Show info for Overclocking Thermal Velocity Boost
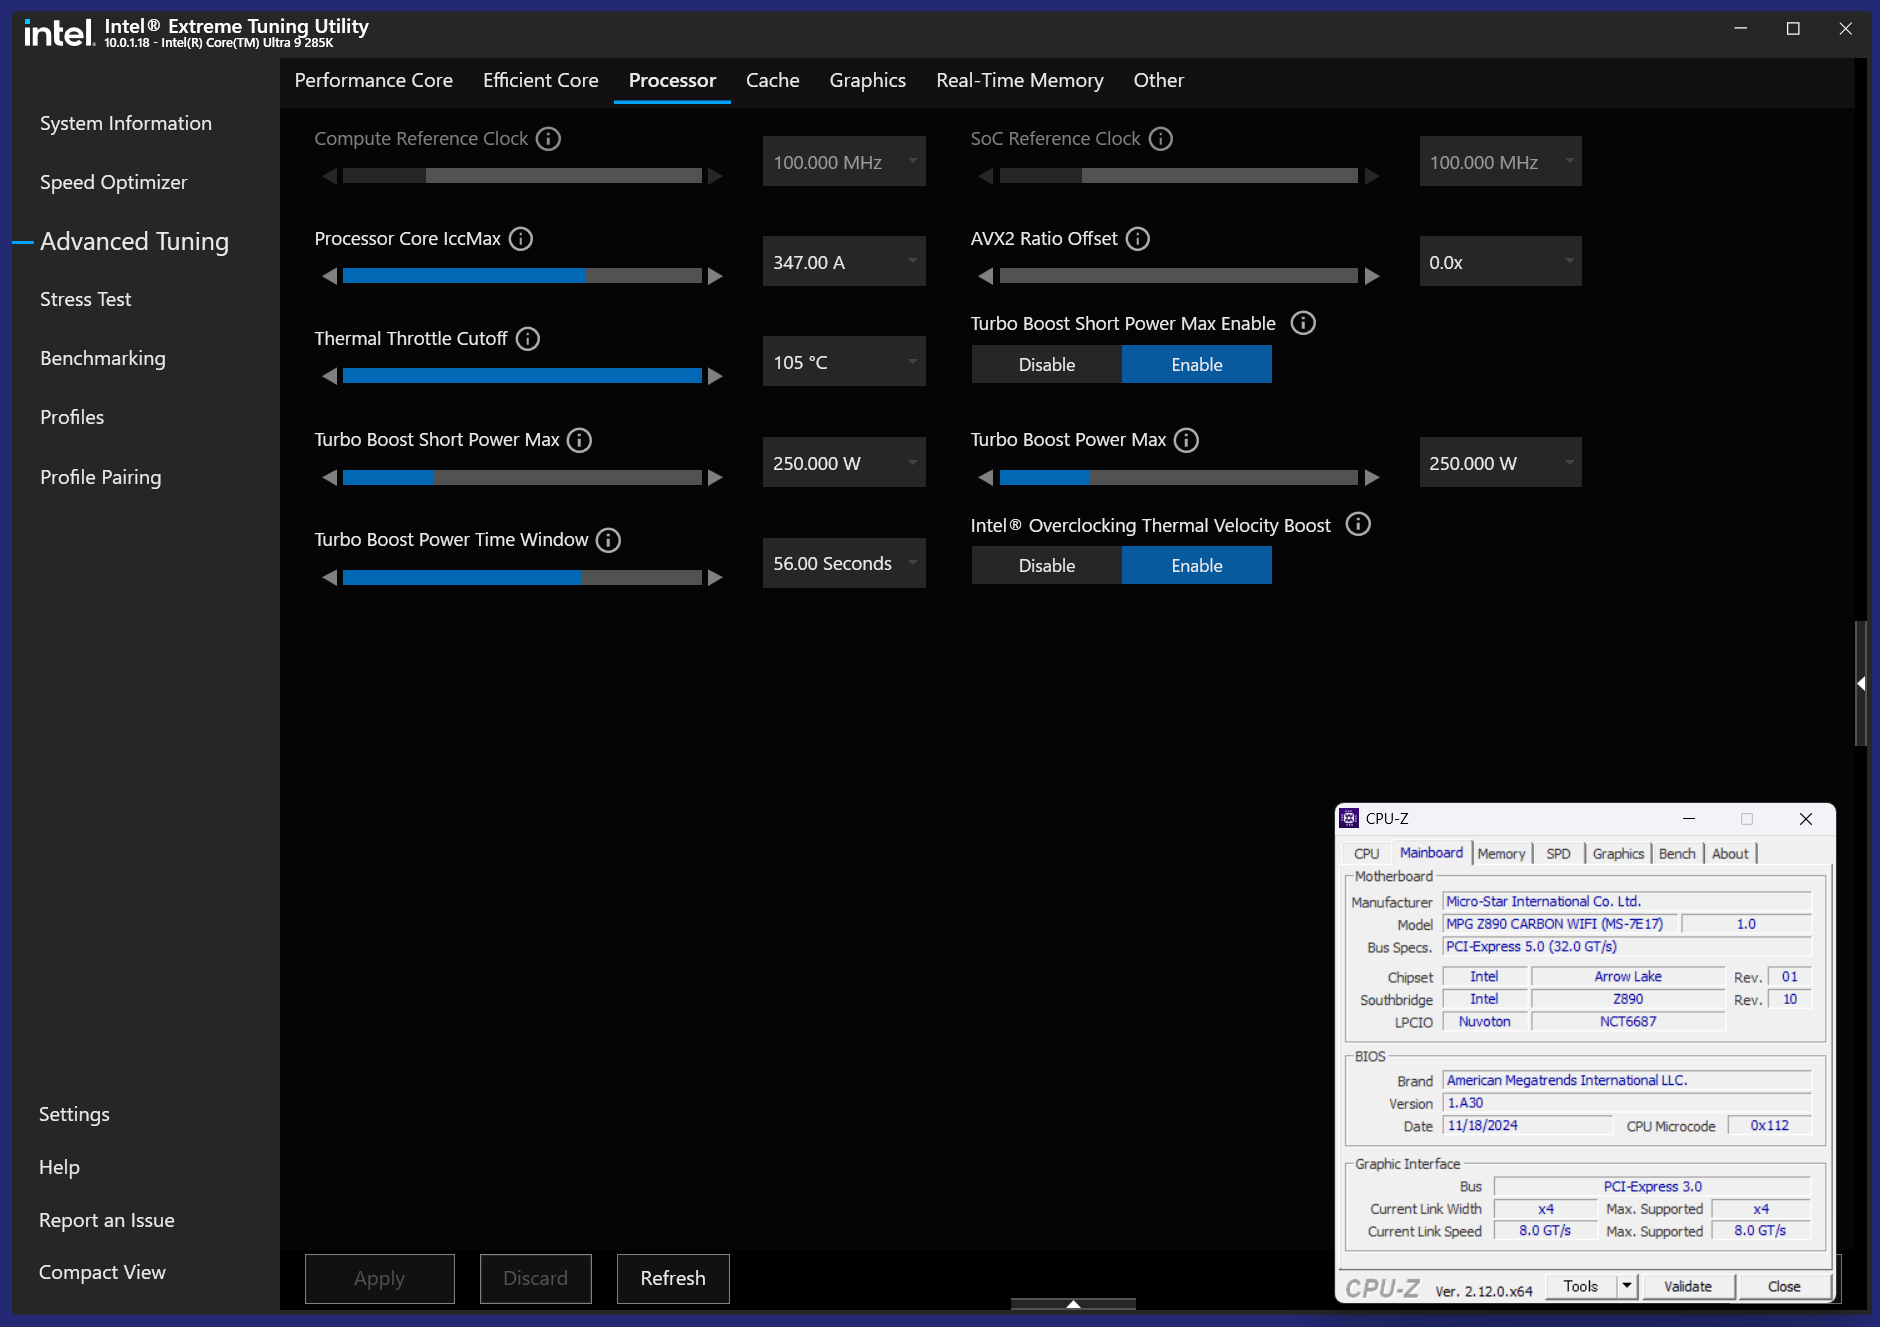The width and height of the screenshot is (1880, 1327). coord(1358,524)
